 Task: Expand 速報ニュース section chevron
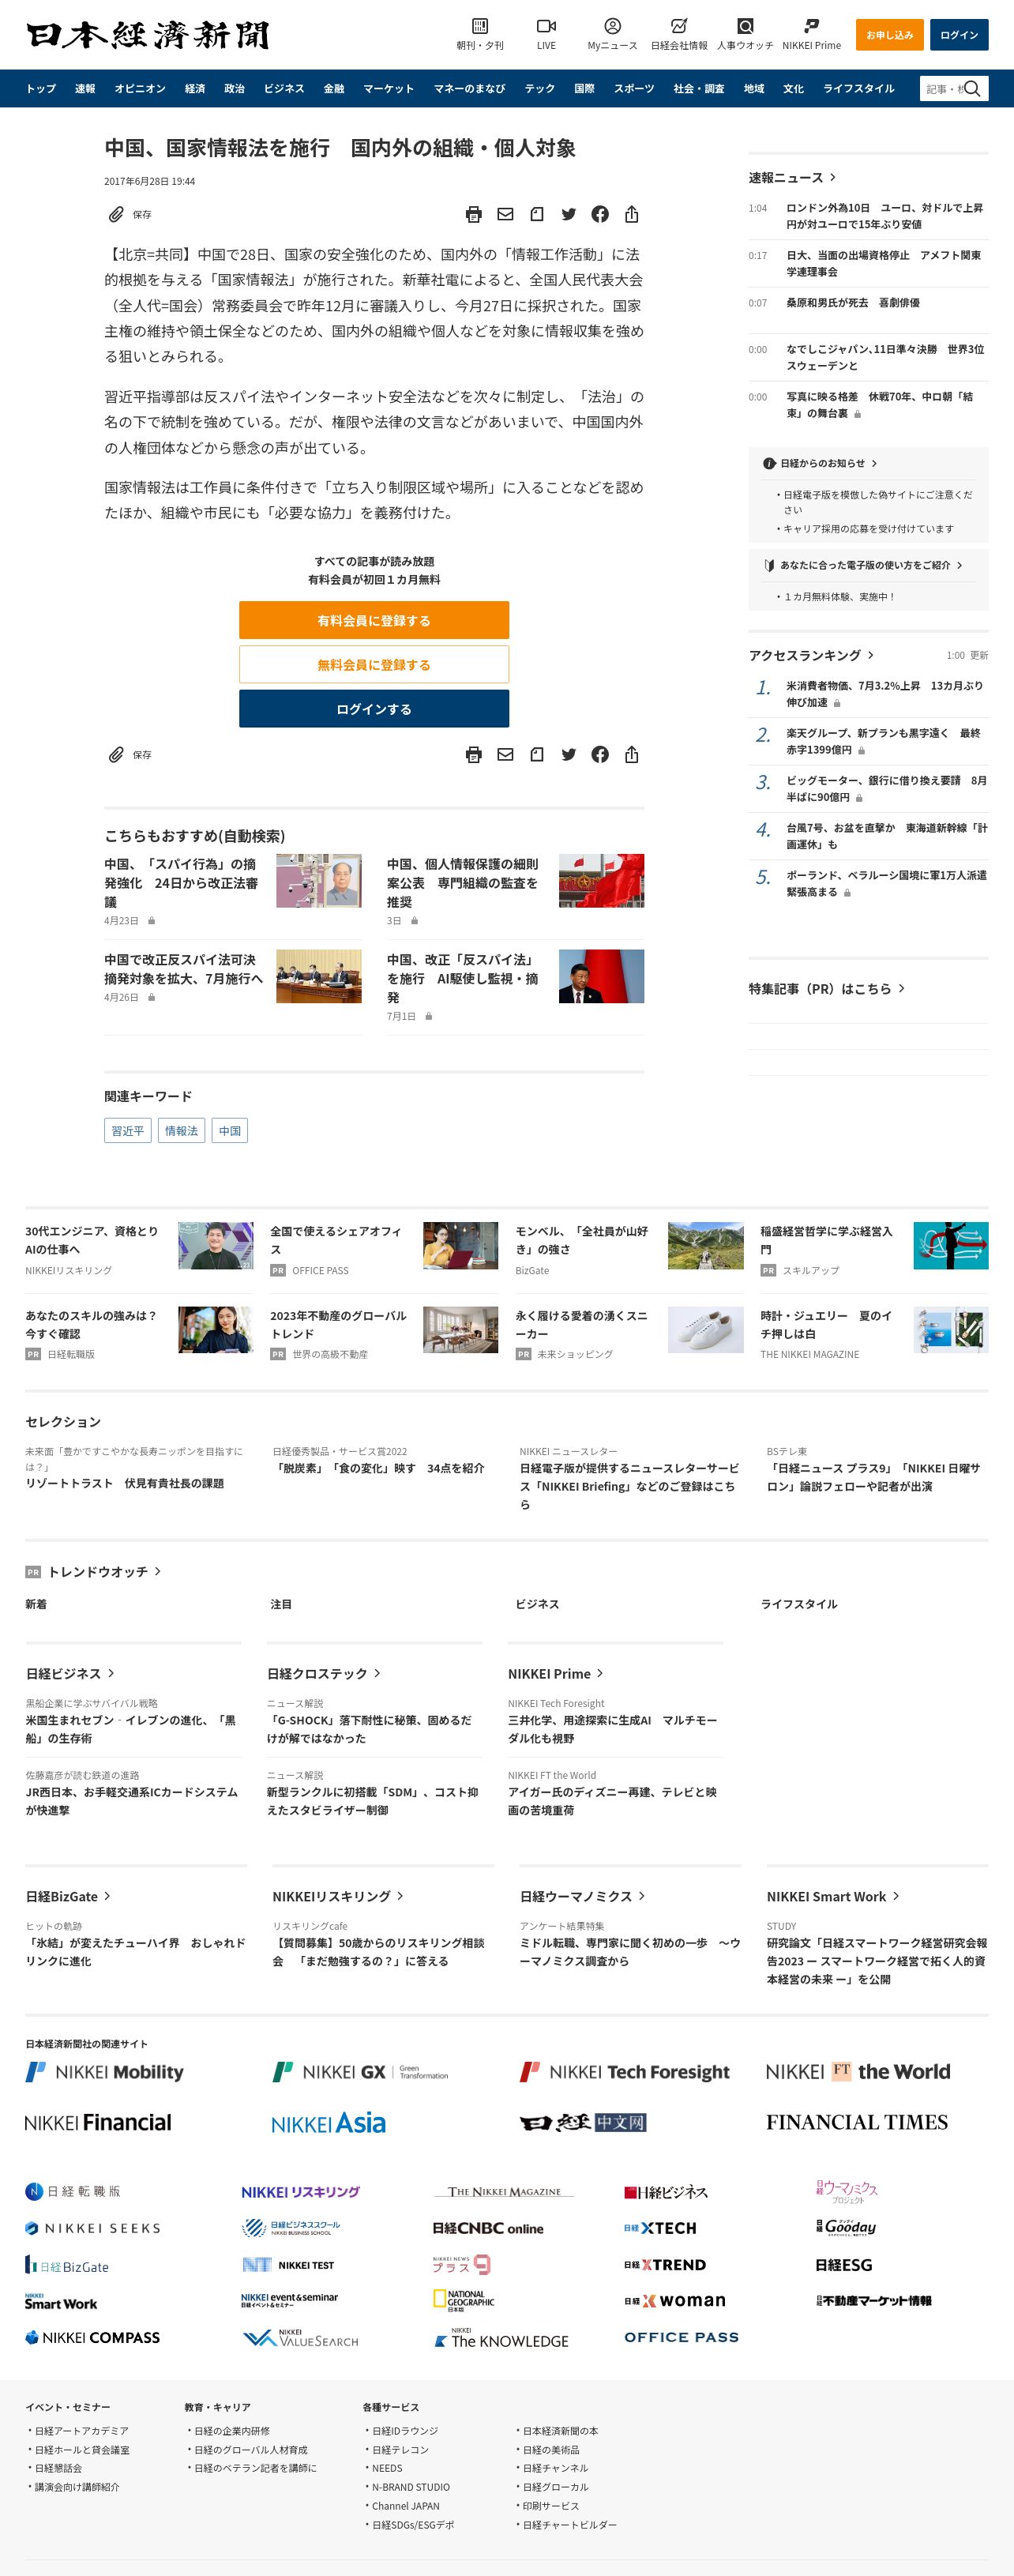(832, 177)
